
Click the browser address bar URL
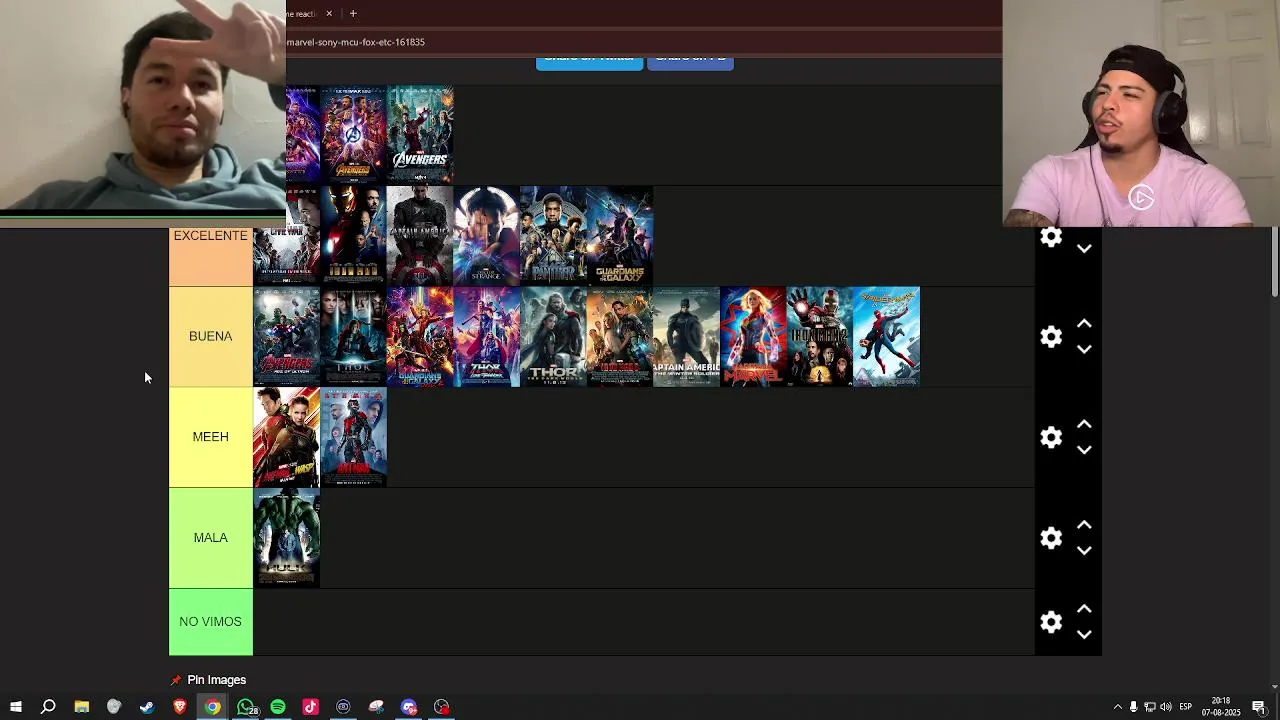coord(356,42)
